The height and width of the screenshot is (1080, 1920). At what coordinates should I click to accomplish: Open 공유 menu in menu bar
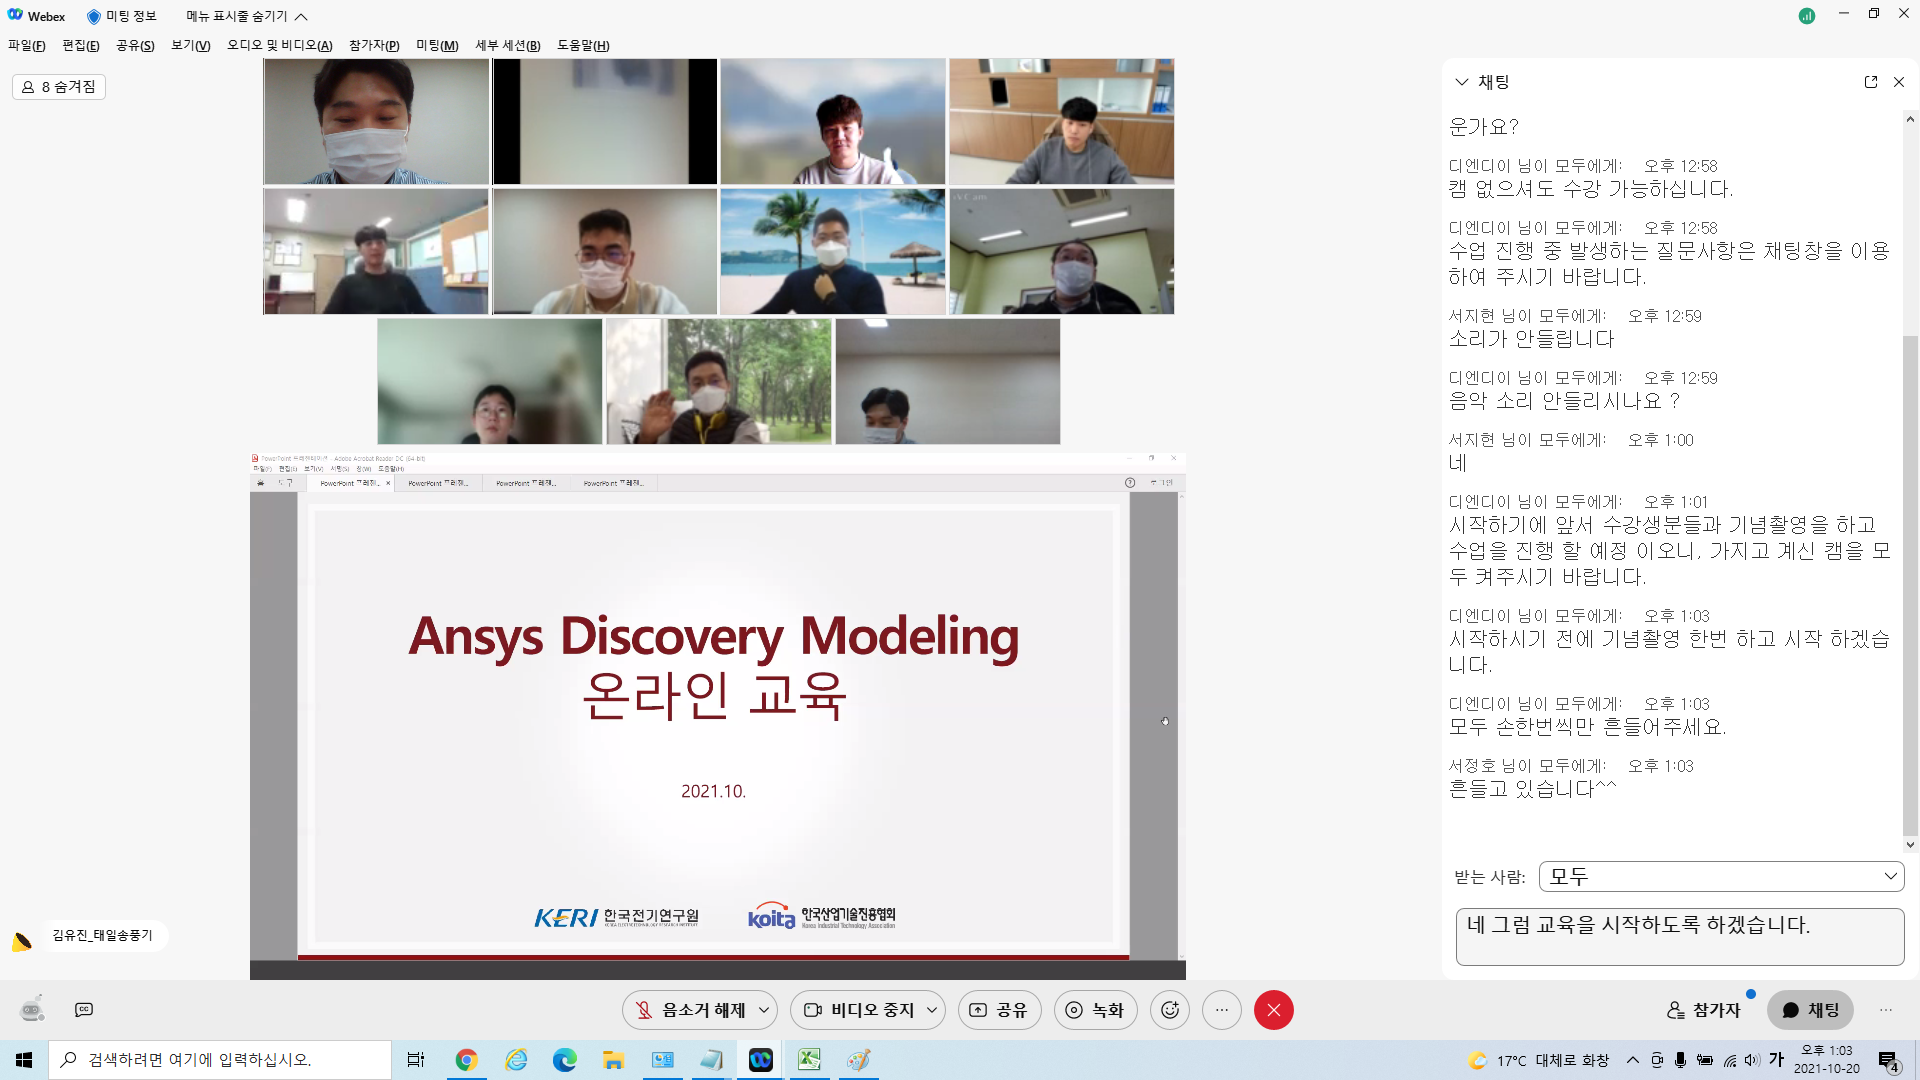[135, 46]
